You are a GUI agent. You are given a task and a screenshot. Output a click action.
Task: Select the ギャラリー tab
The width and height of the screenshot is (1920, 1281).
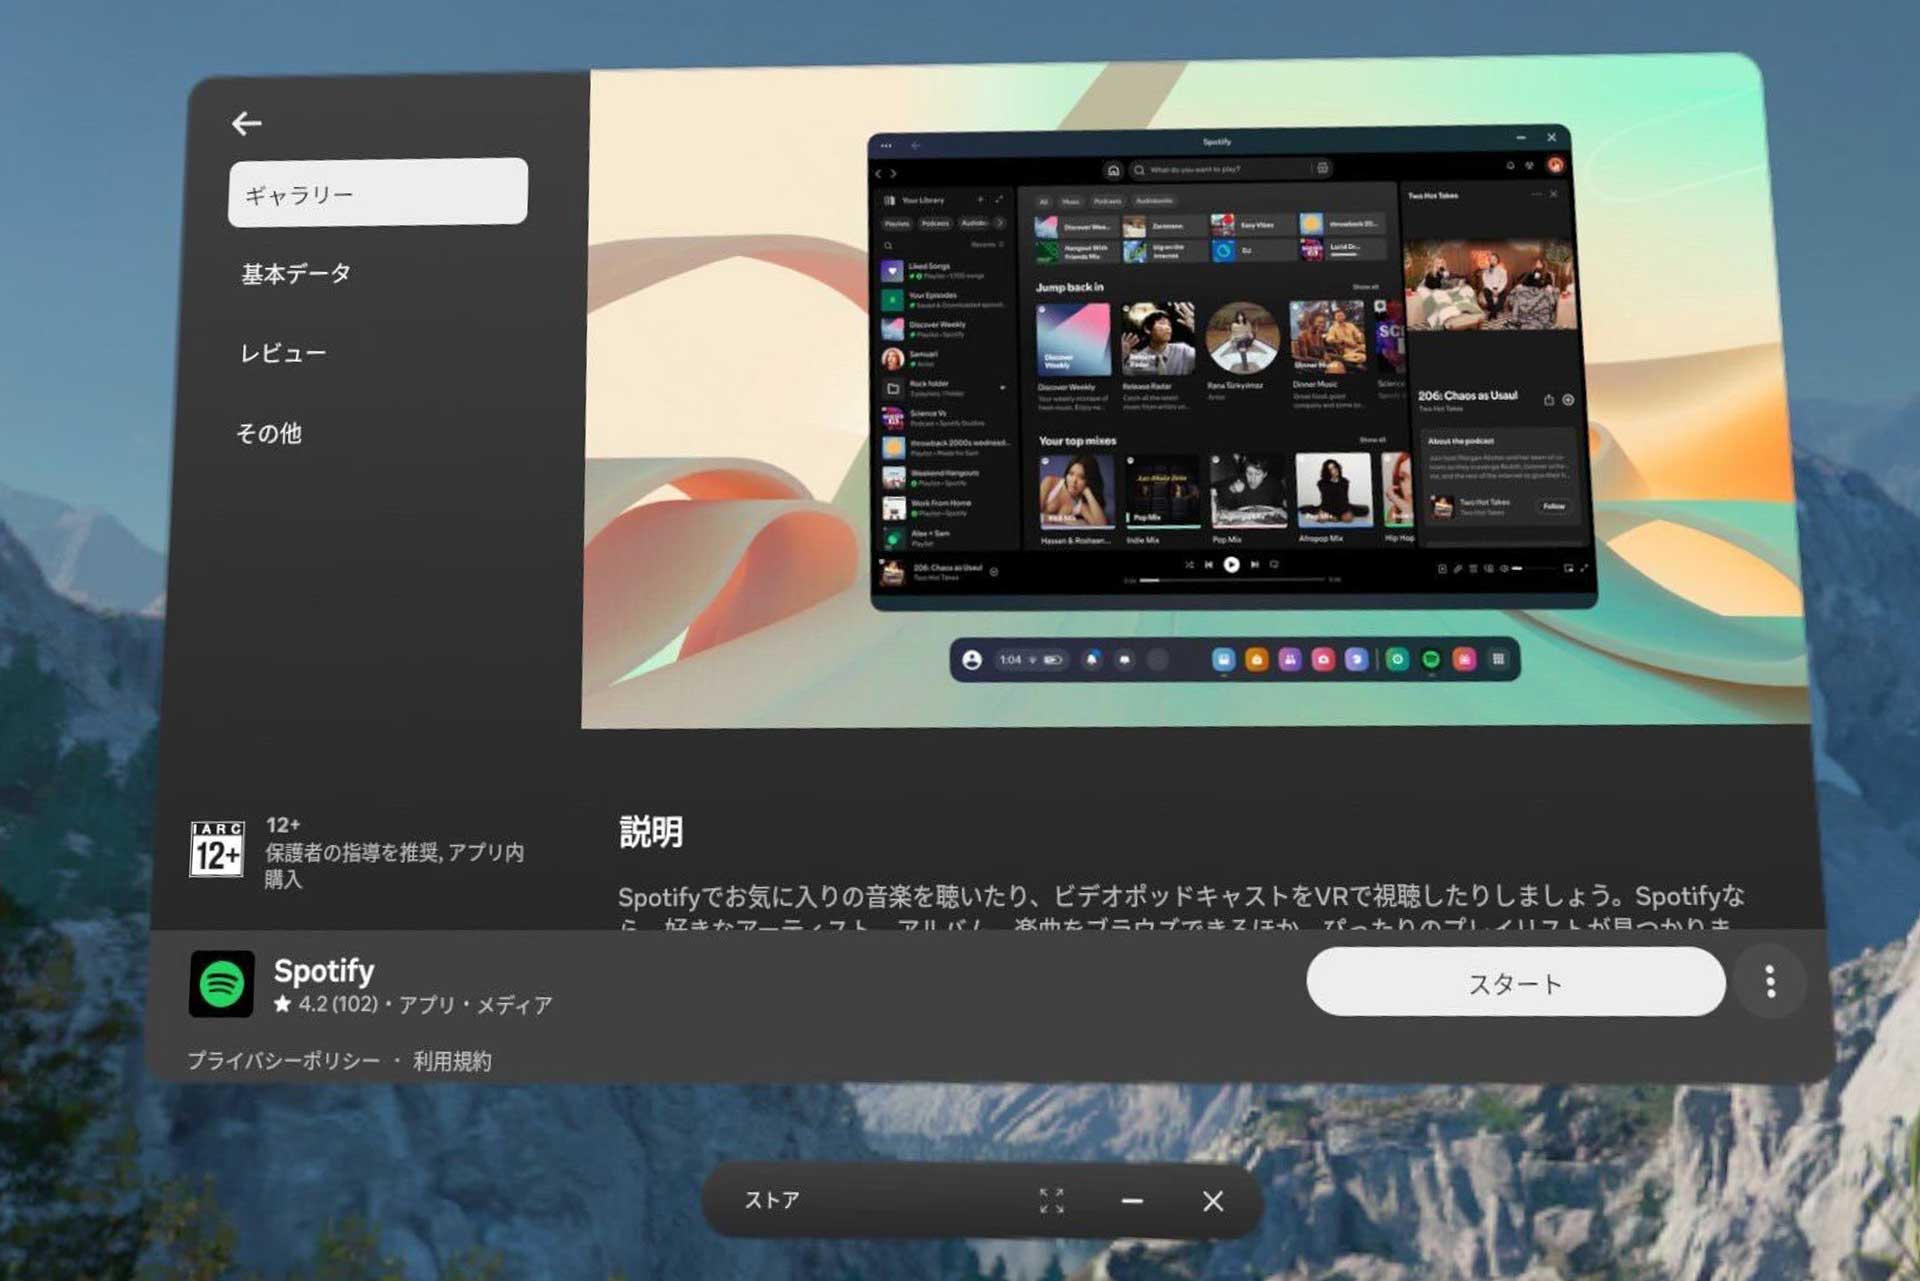click(x=377, y=193)
